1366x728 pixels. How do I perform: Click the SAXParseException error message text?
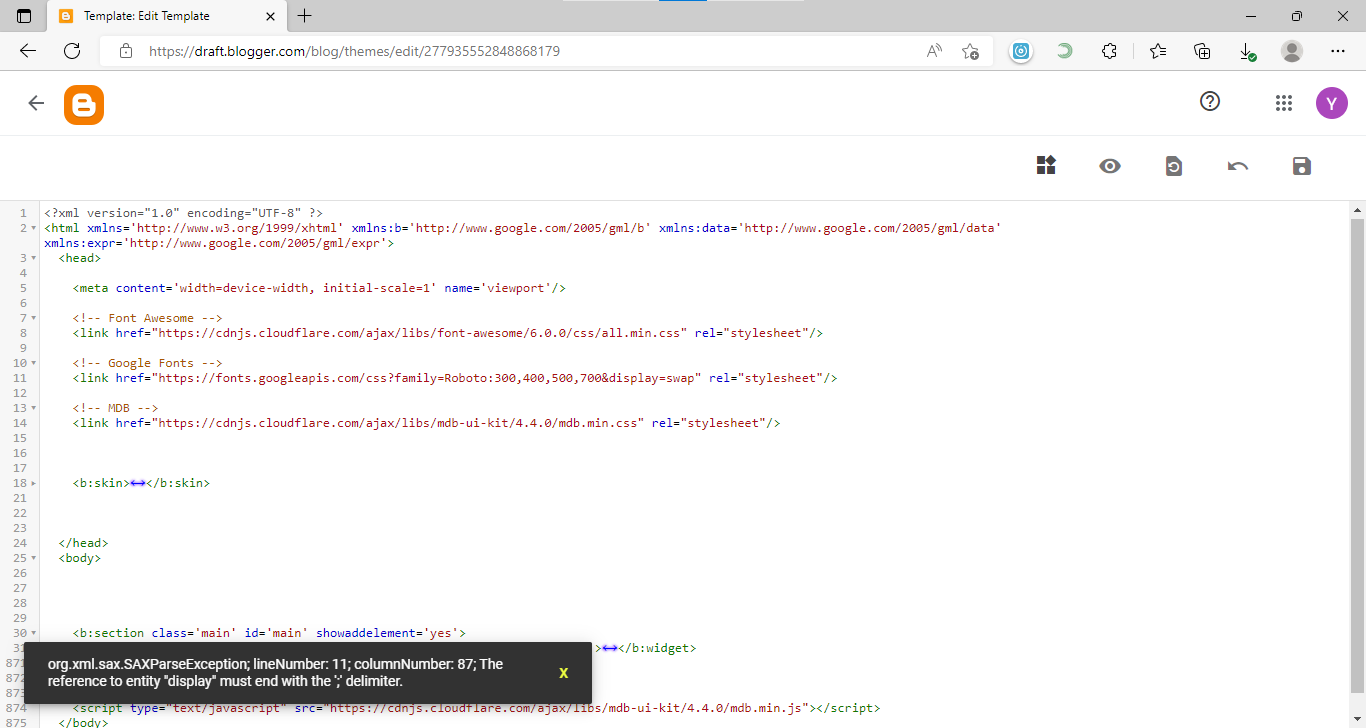point(275,673)
